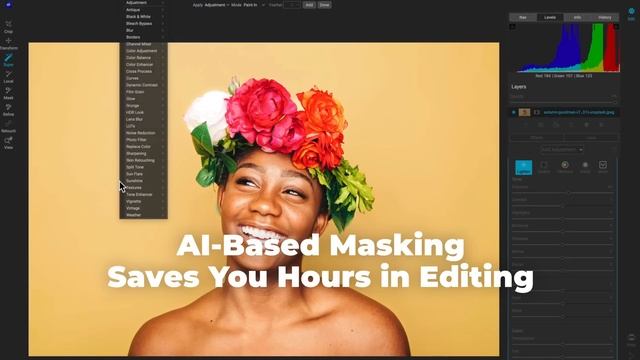Open the Edit module icon at top-right
This screenshot has width=640, height=360.
pos(631,13)
